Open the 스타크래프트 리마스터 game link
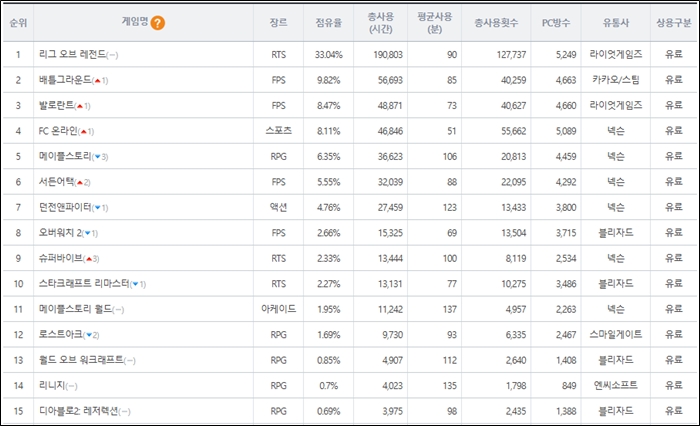 pyautogui.click(x=85, y=285)
